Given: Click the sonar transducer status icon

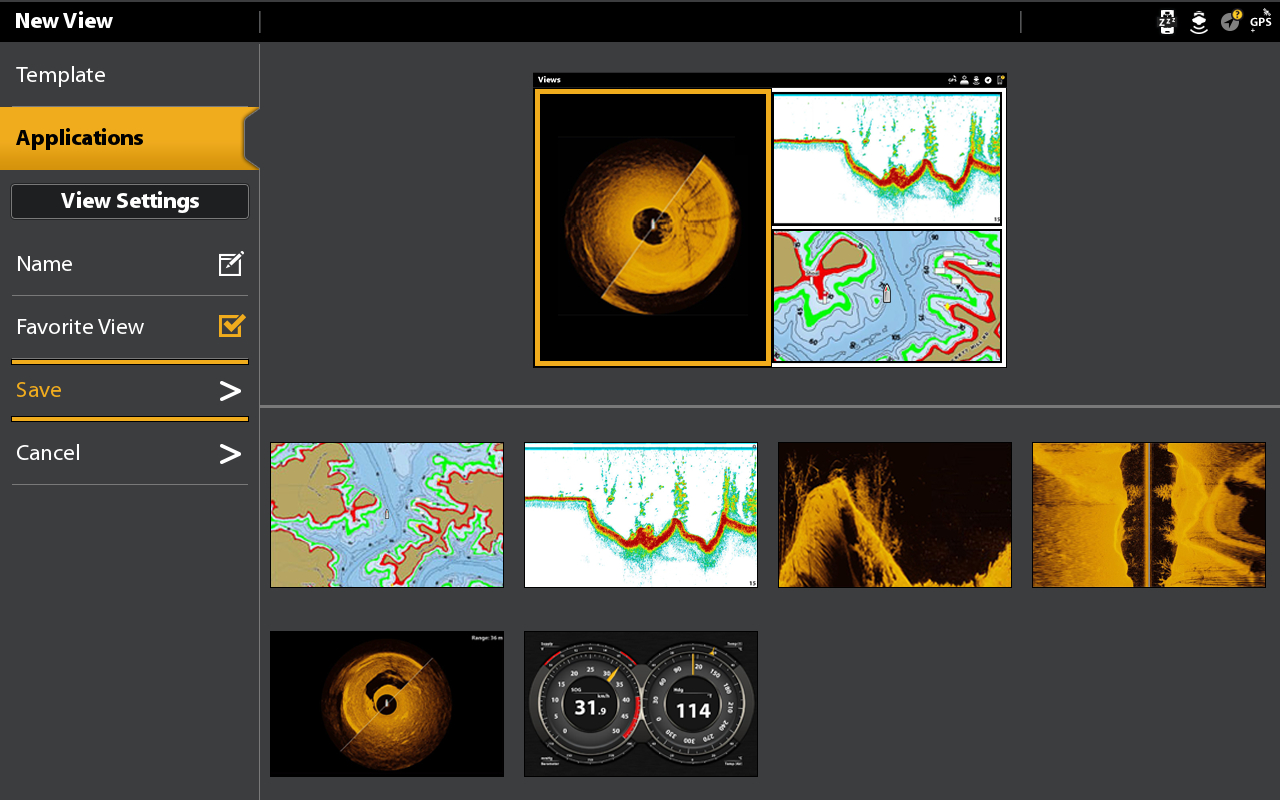Looking at the screenshot, I should click(x=1199, y=22).
